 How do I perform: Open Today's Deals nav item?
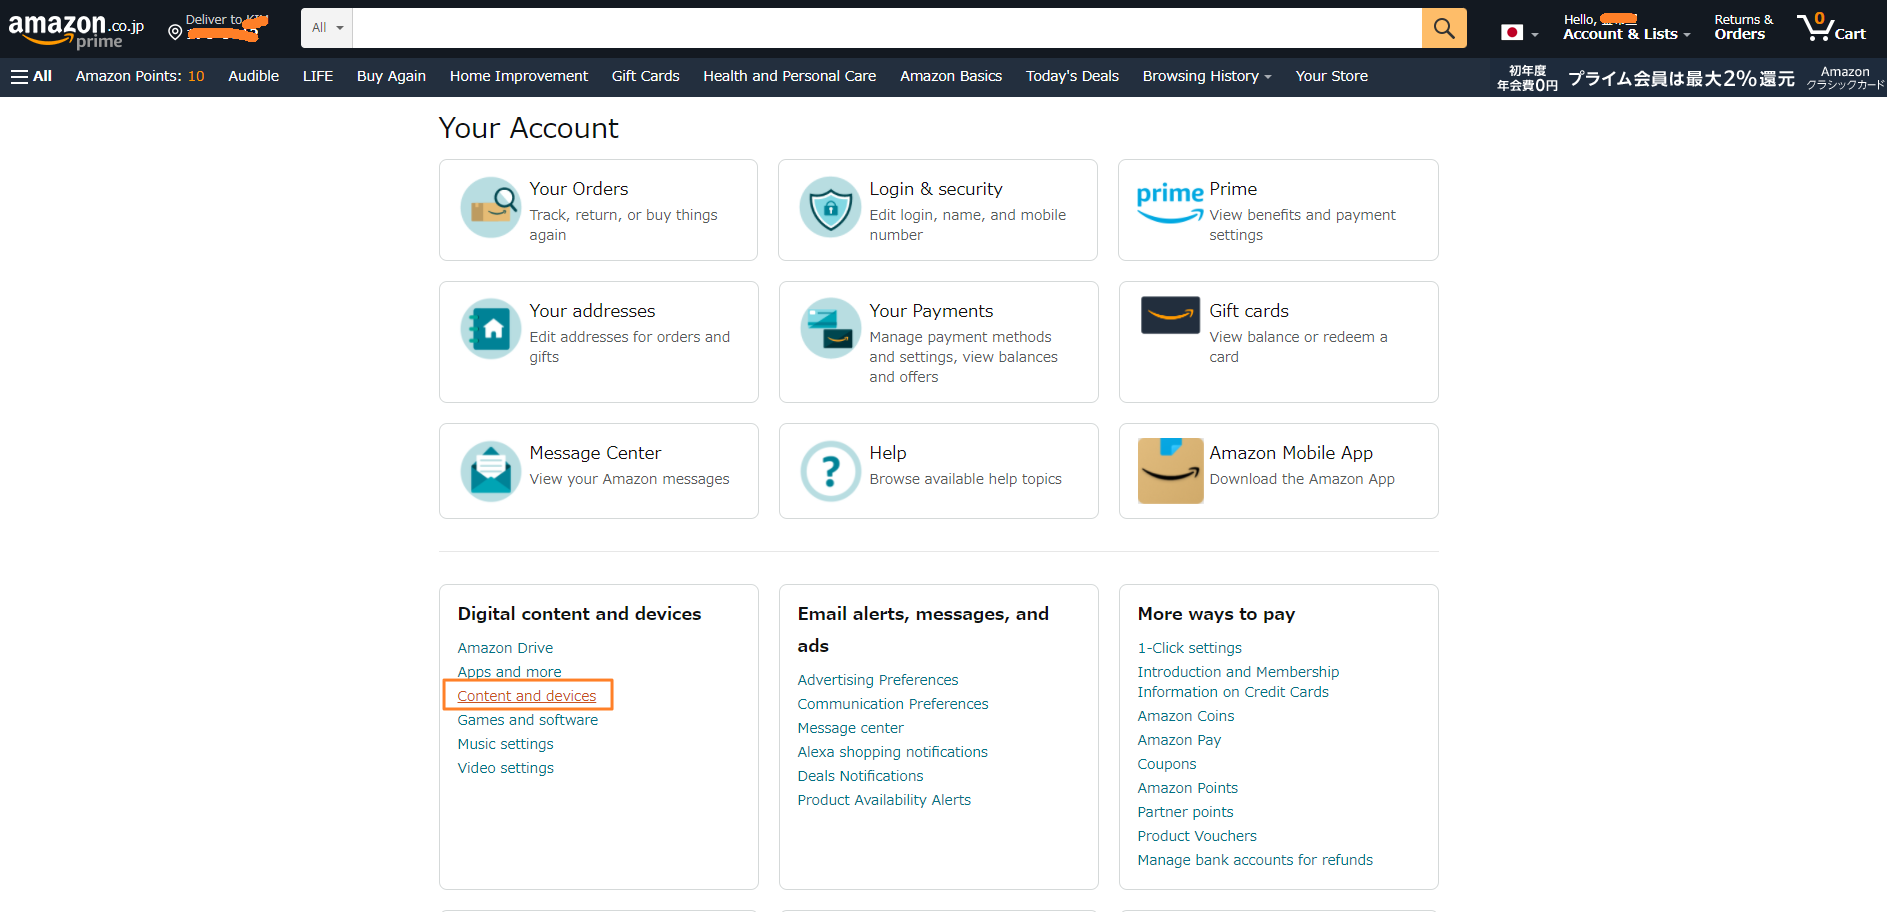point(1072,76)
